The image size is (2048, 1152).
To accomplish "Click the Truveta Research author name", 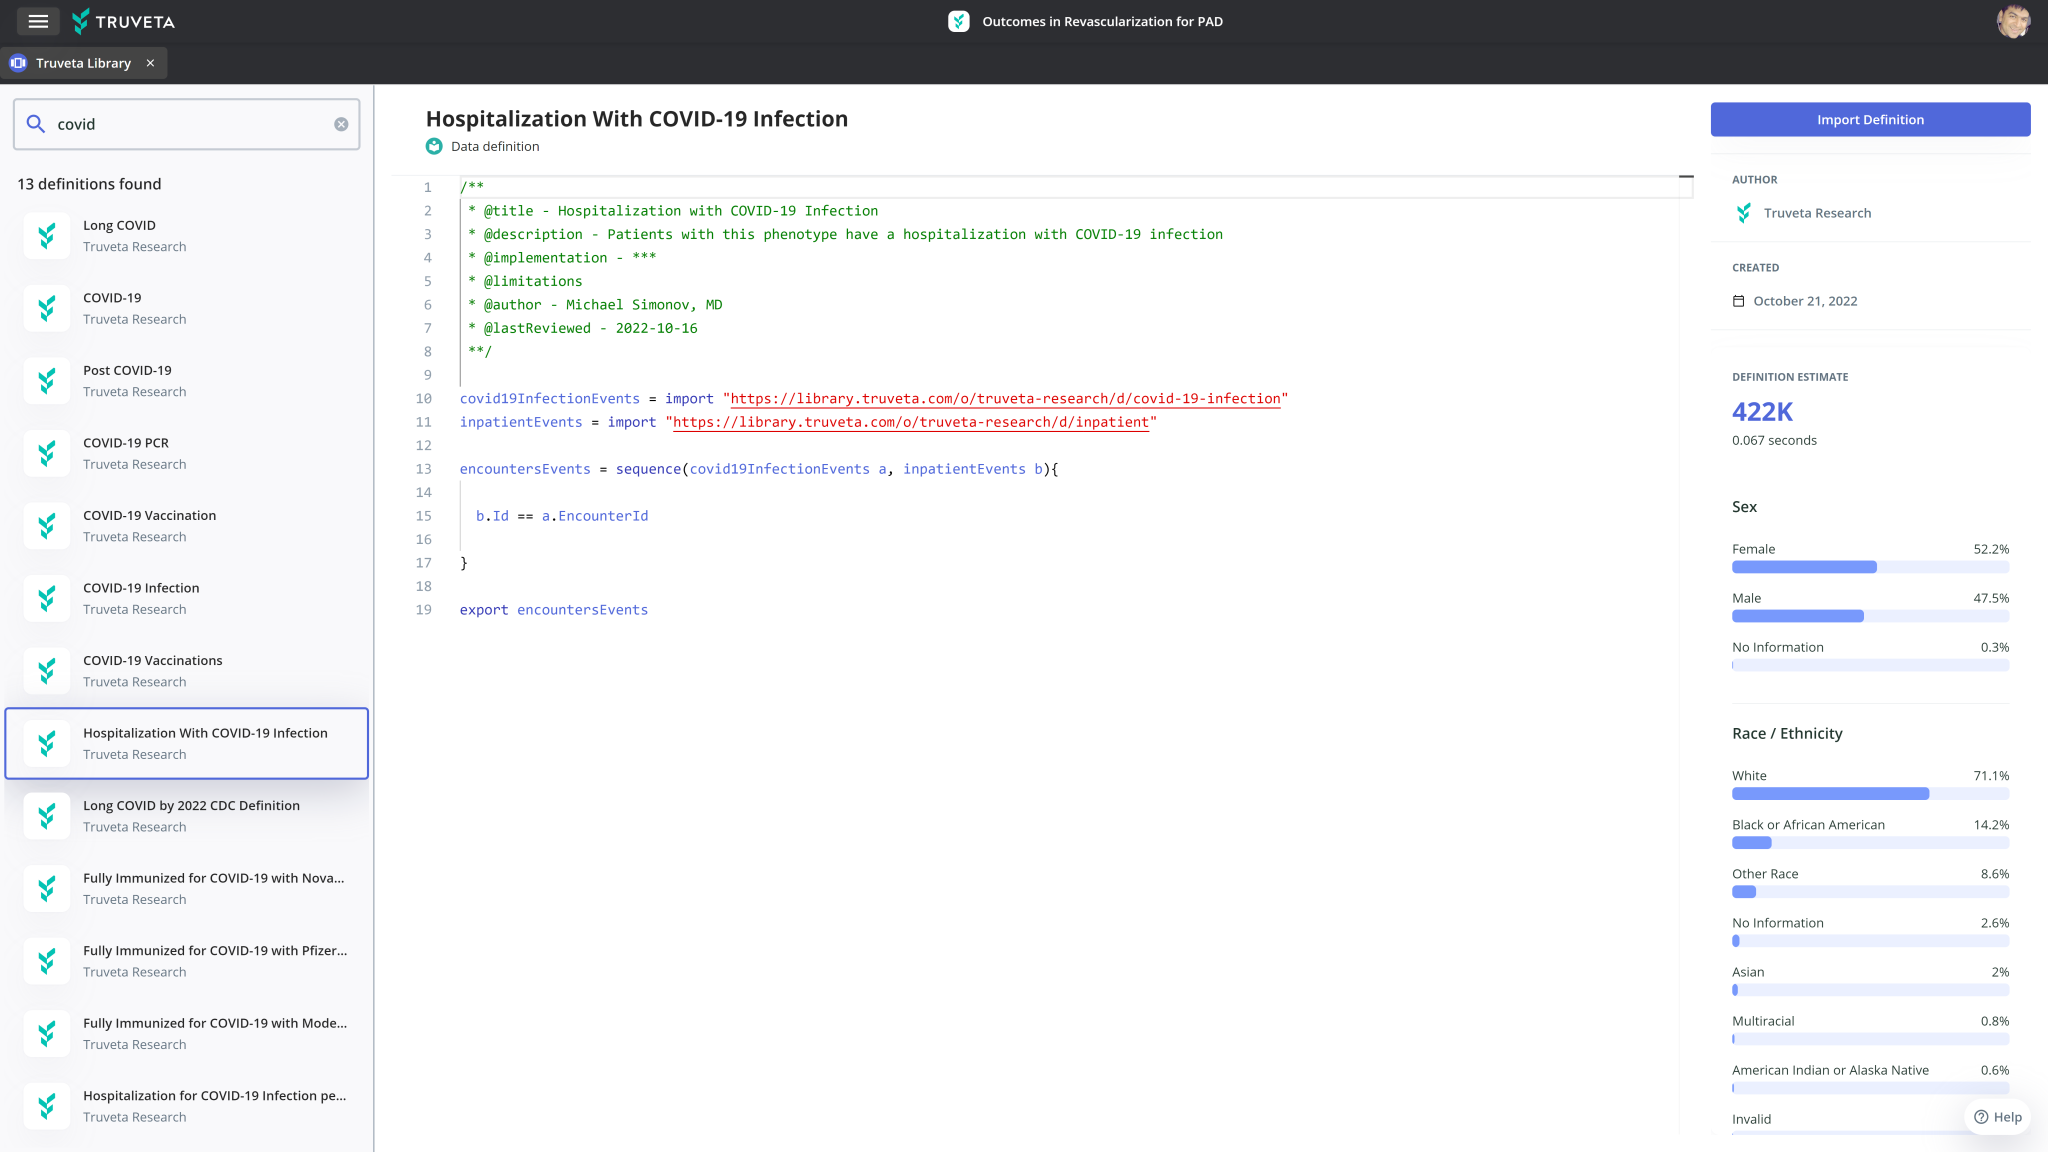I will tap(1817, 213).
